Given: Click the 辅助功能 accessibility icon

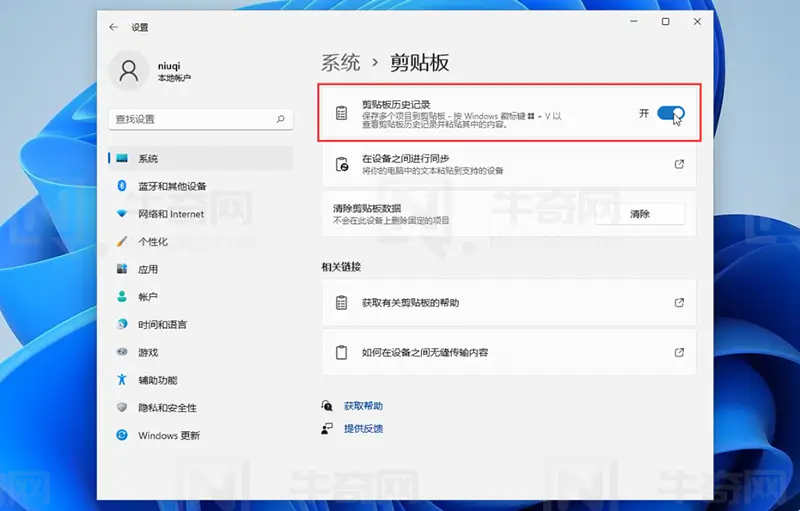Looking at the screenshot, I should tap(122, 379).
